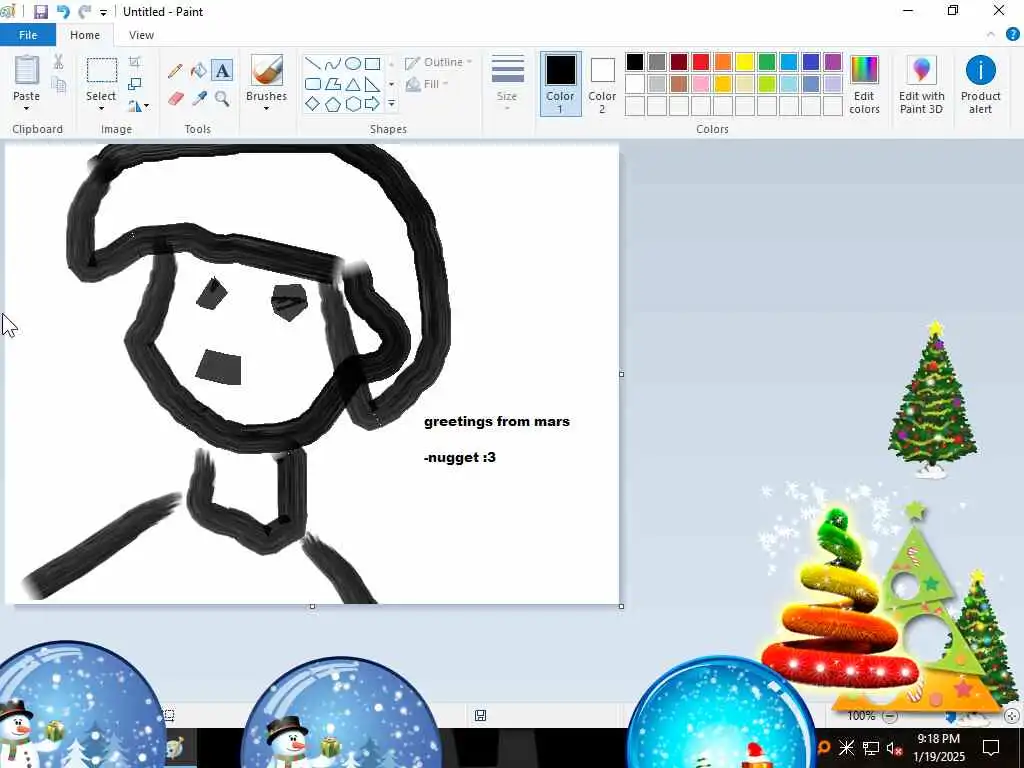Activate Color 1 foreground selector
The width and height of the screenshot is (1024, 768).
tap(560, 84)
